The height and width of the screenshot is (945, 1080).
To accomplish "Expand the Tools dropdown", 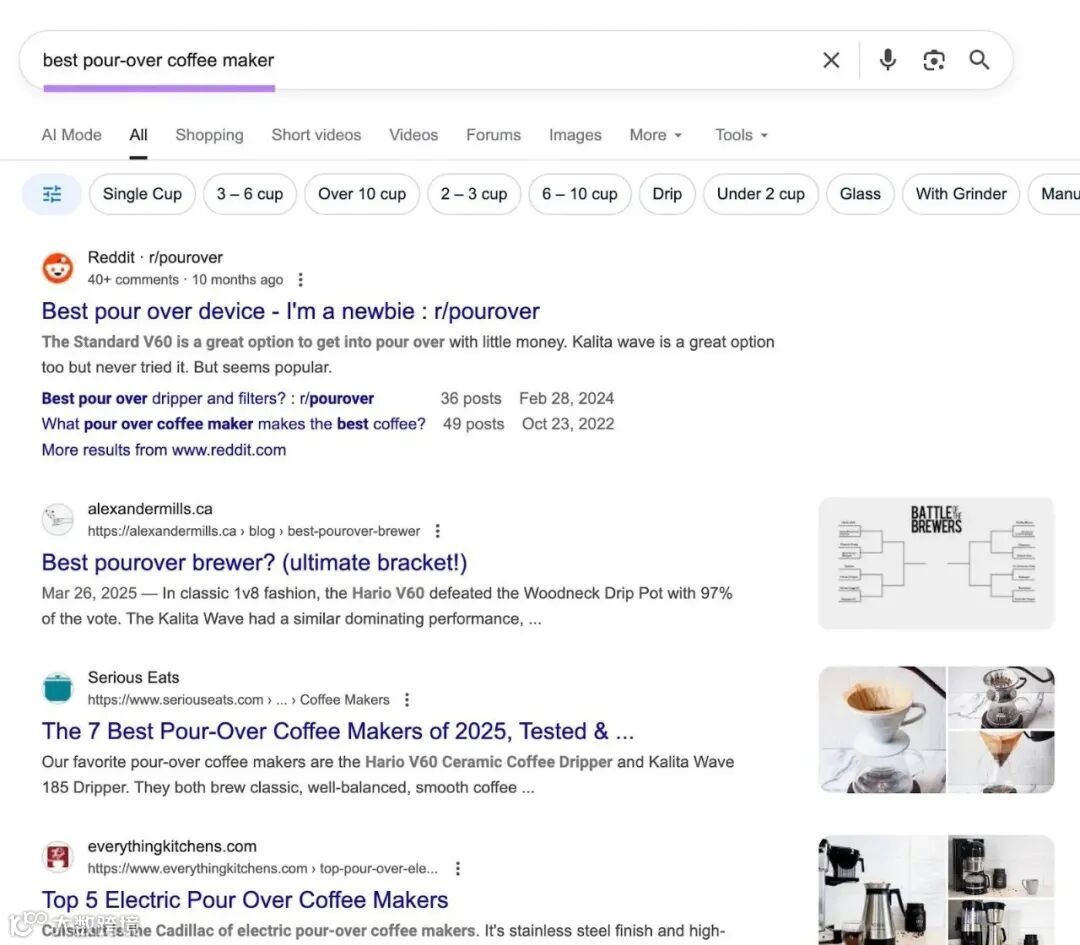I will tap(741, 135).
